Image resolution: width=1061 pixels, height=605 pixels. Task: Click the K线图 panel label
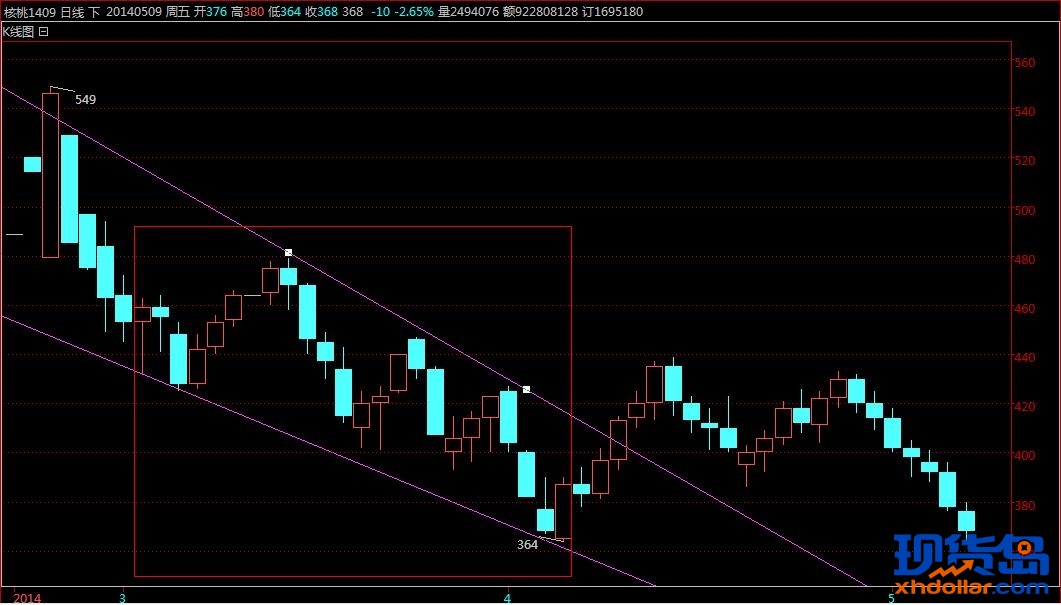[x=18, y=32]
